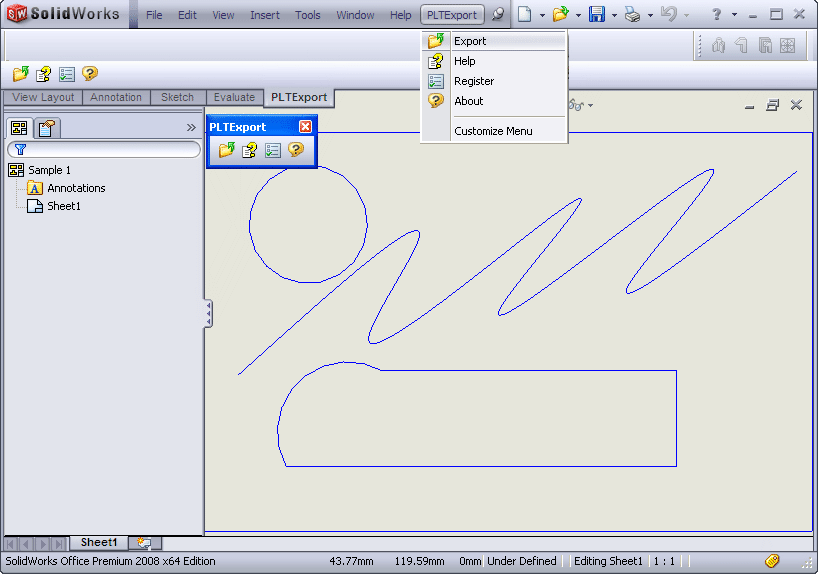Image resolution: width=818 pixels, height=574 pixels.
Task: Click Register icon in the top-left toolbar
Action: 67,74
